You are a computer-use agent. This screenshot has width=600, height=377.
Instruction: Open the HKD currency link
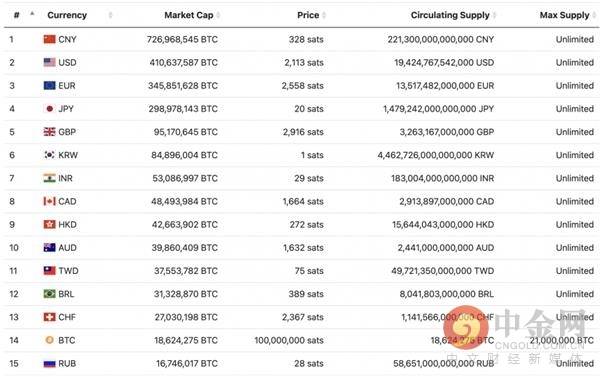pyautogui.click(x=67, y=224)
